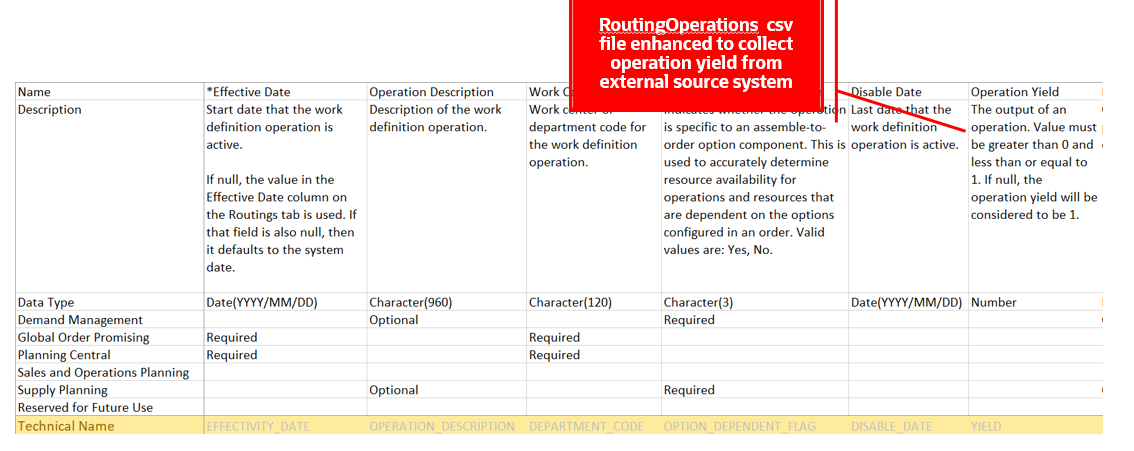This screenshot has height=451, width=1134.
Task: Click 'Required' under Work Center for Planning Central
Action: 594,355
